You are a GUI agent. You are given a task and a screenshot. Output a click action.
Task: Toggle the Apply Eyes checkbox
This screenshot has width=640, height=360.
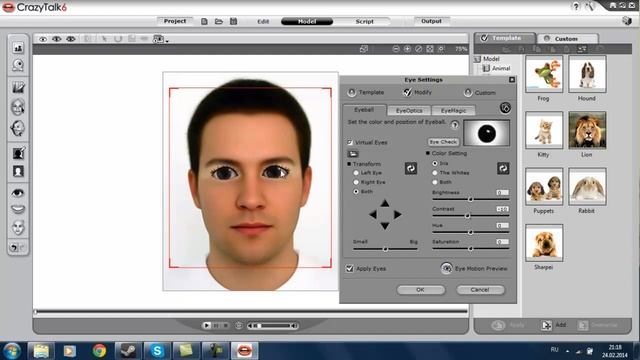click(x=350, y=269)
